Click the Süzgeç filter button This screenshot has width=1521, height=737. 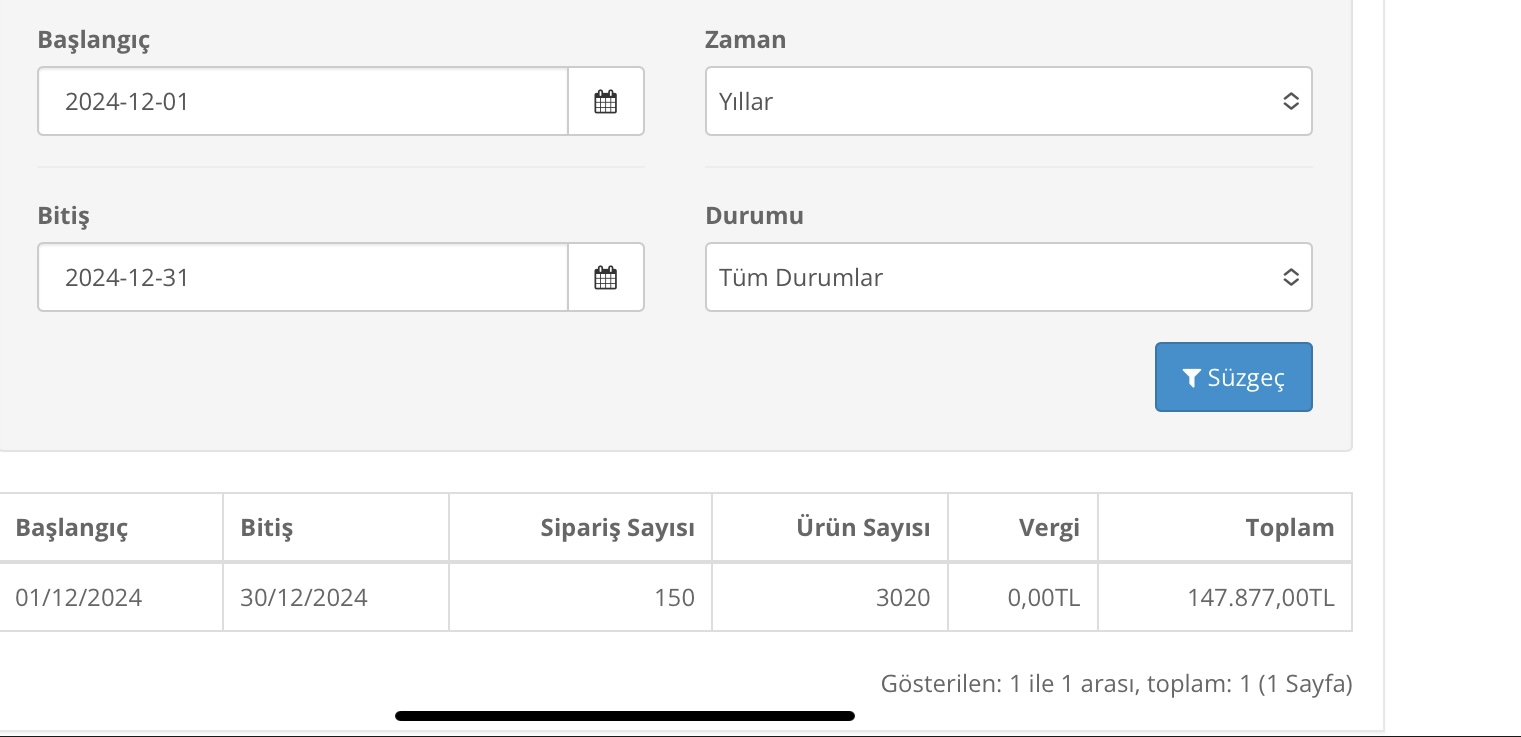1233,377
